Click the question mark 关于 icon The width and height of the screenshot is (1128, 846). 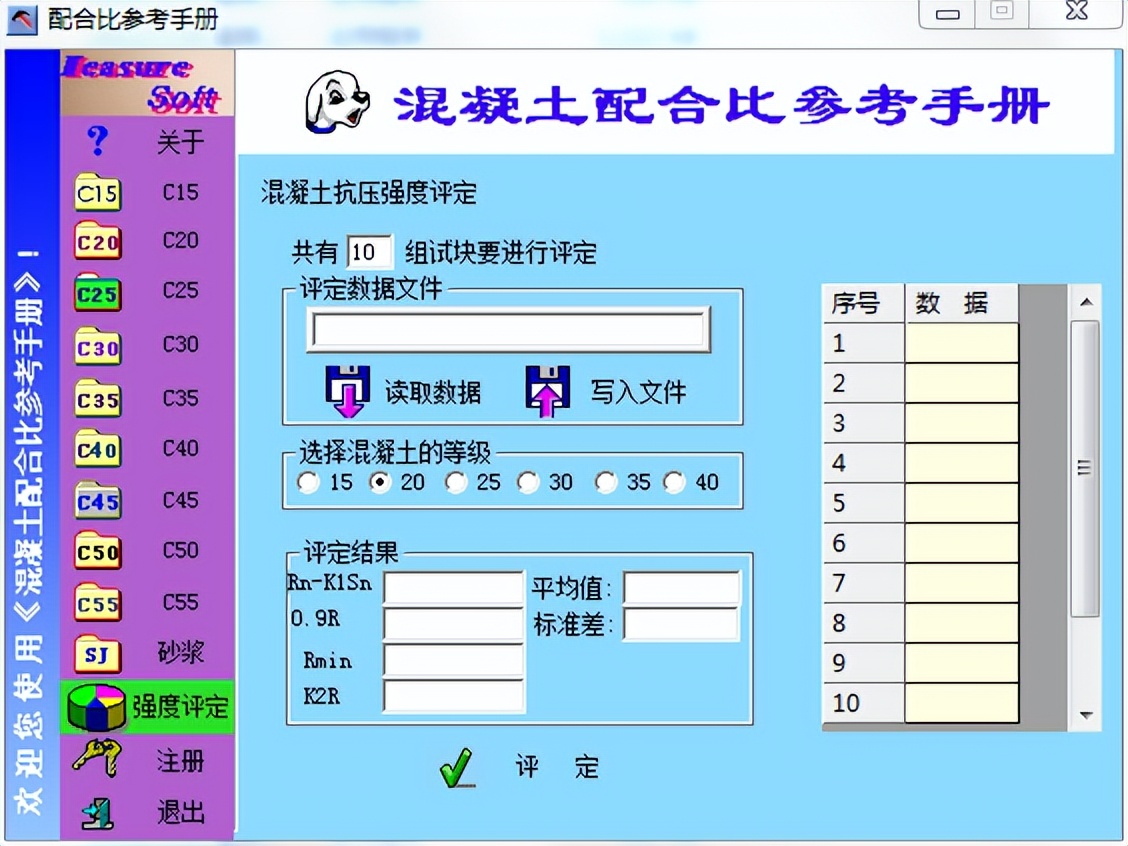(x=95, y=141)
